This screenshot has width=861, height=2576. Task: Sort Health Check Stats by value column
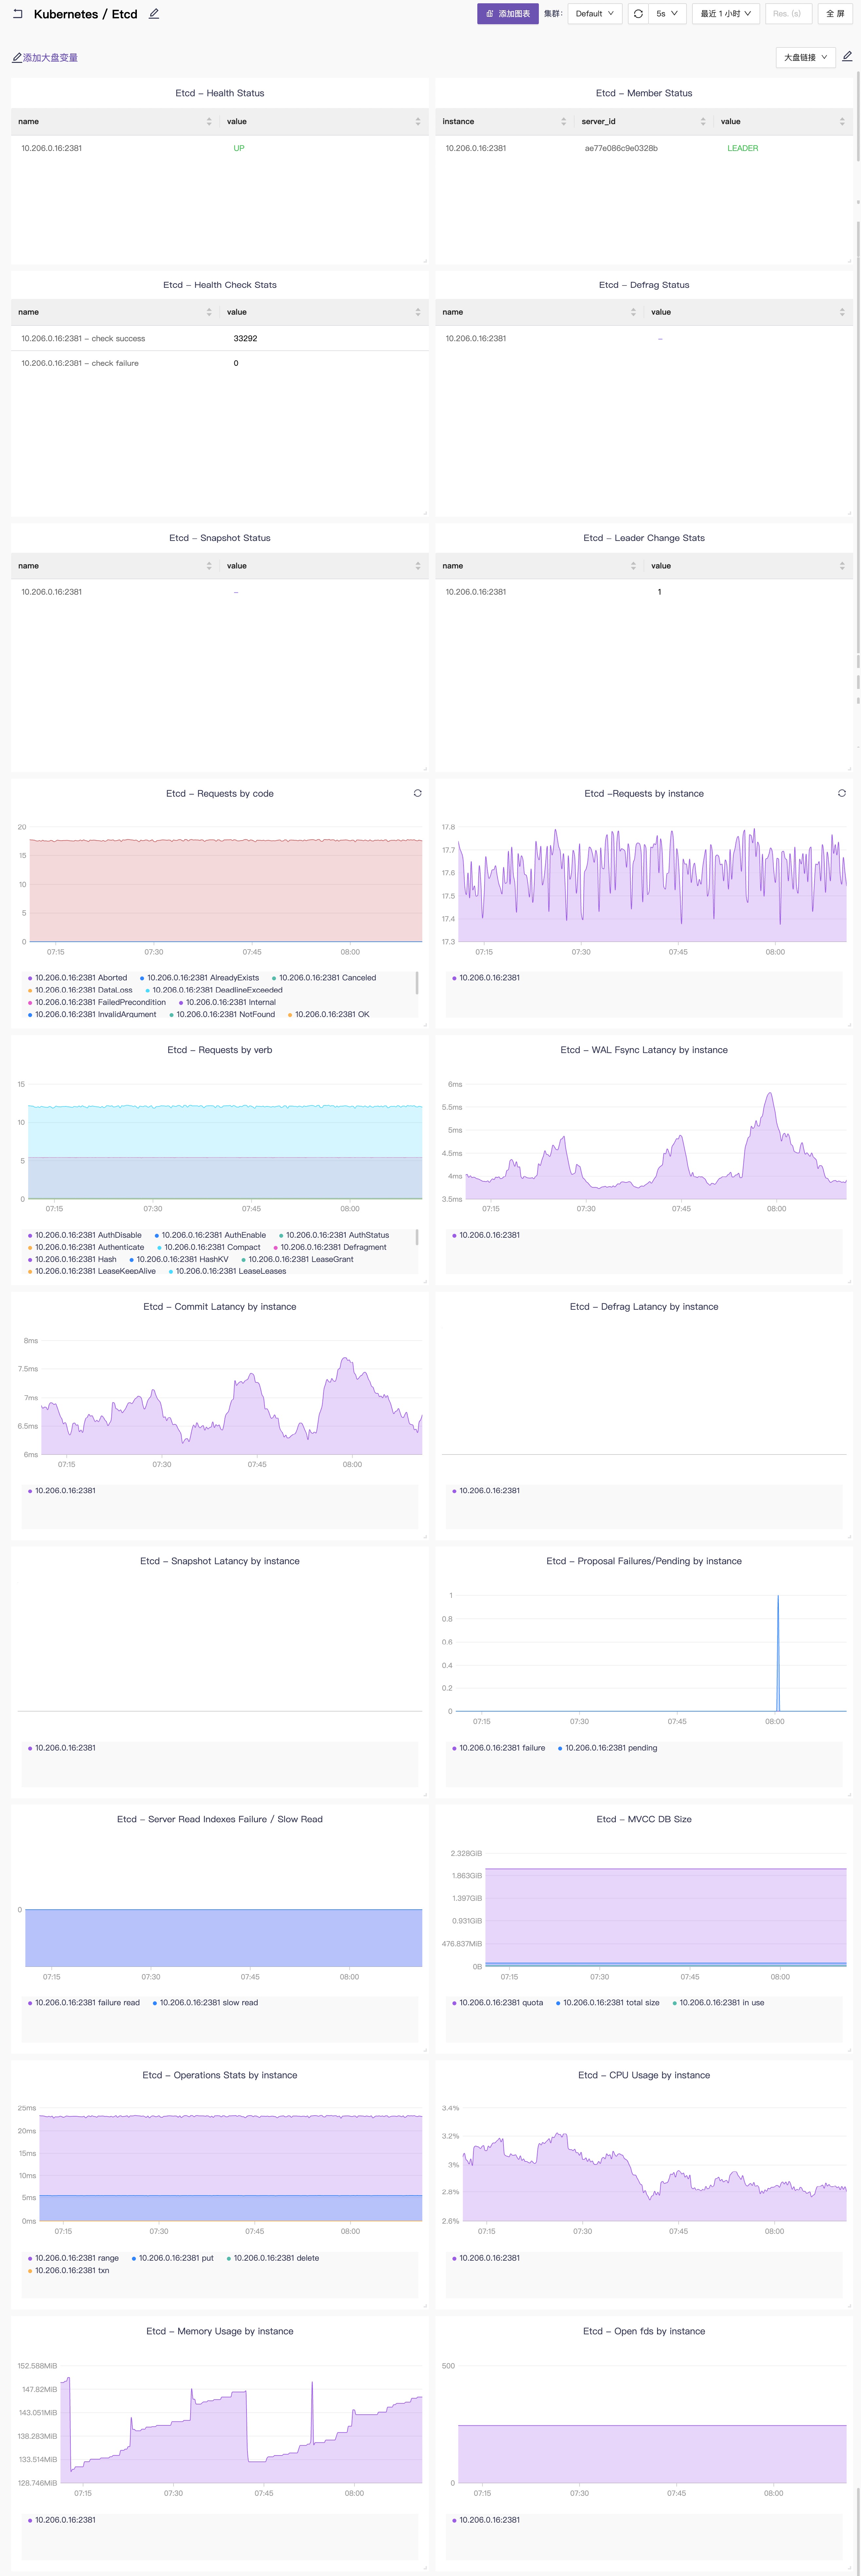click(418, 312)
